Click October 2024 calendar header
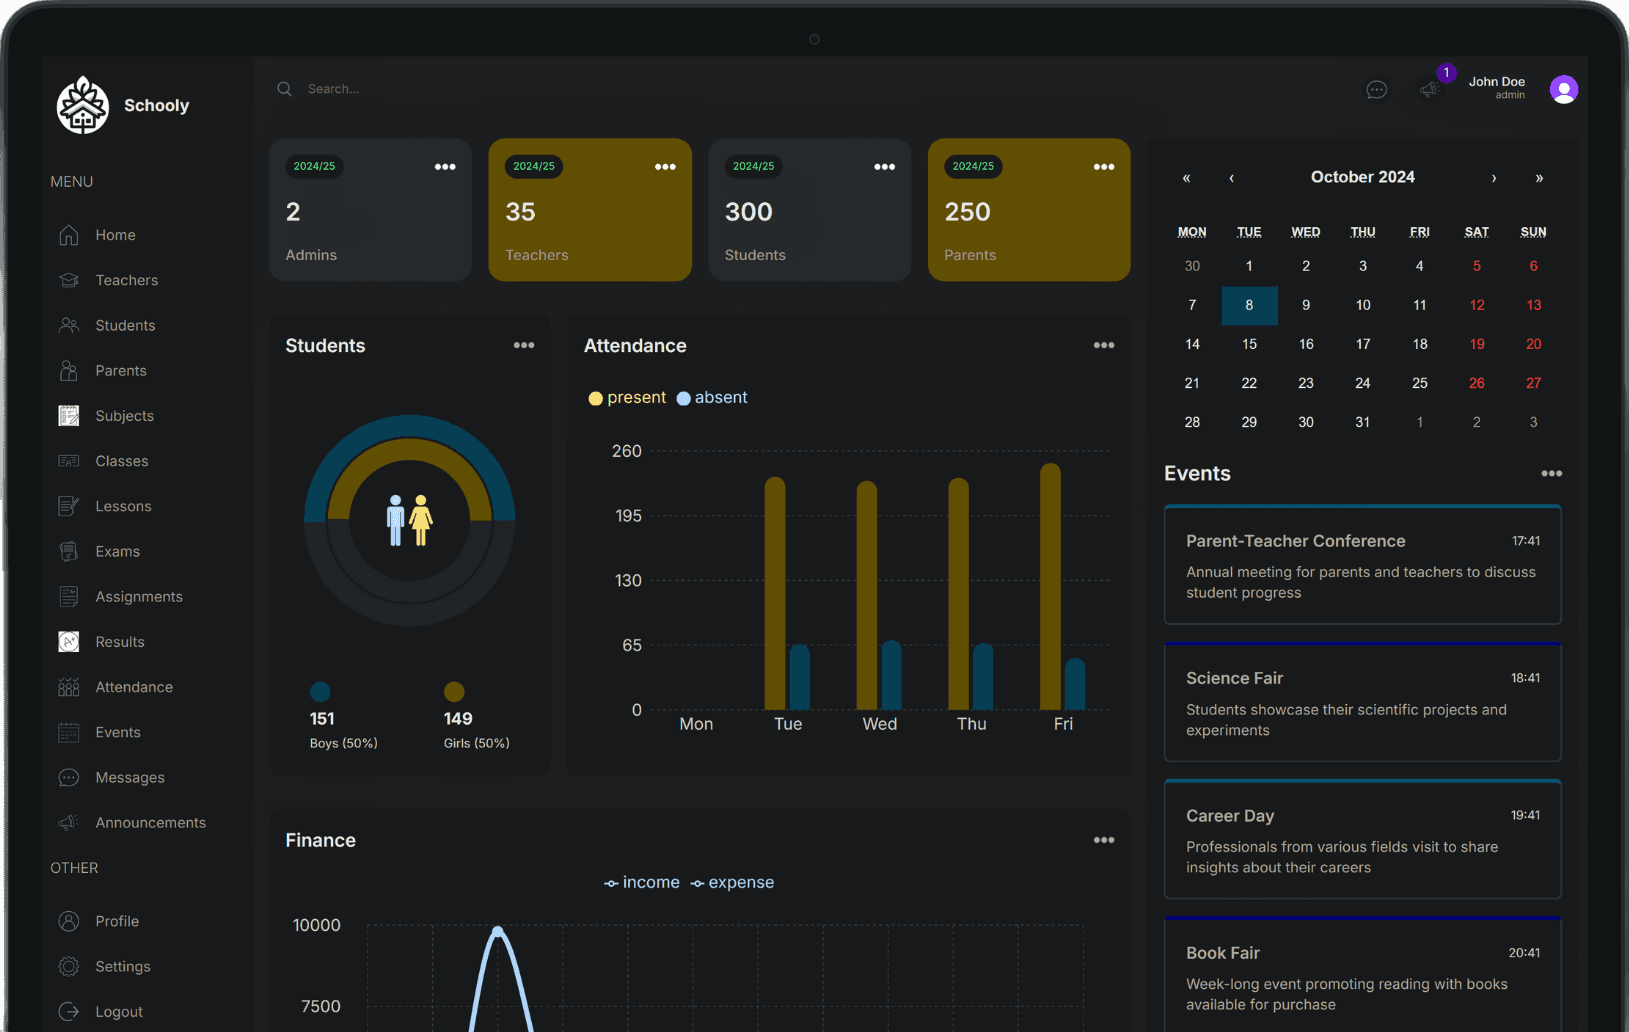The height and width of the screenshot is (1032, 1629). pyautogui.click(x=1363, y=177)
